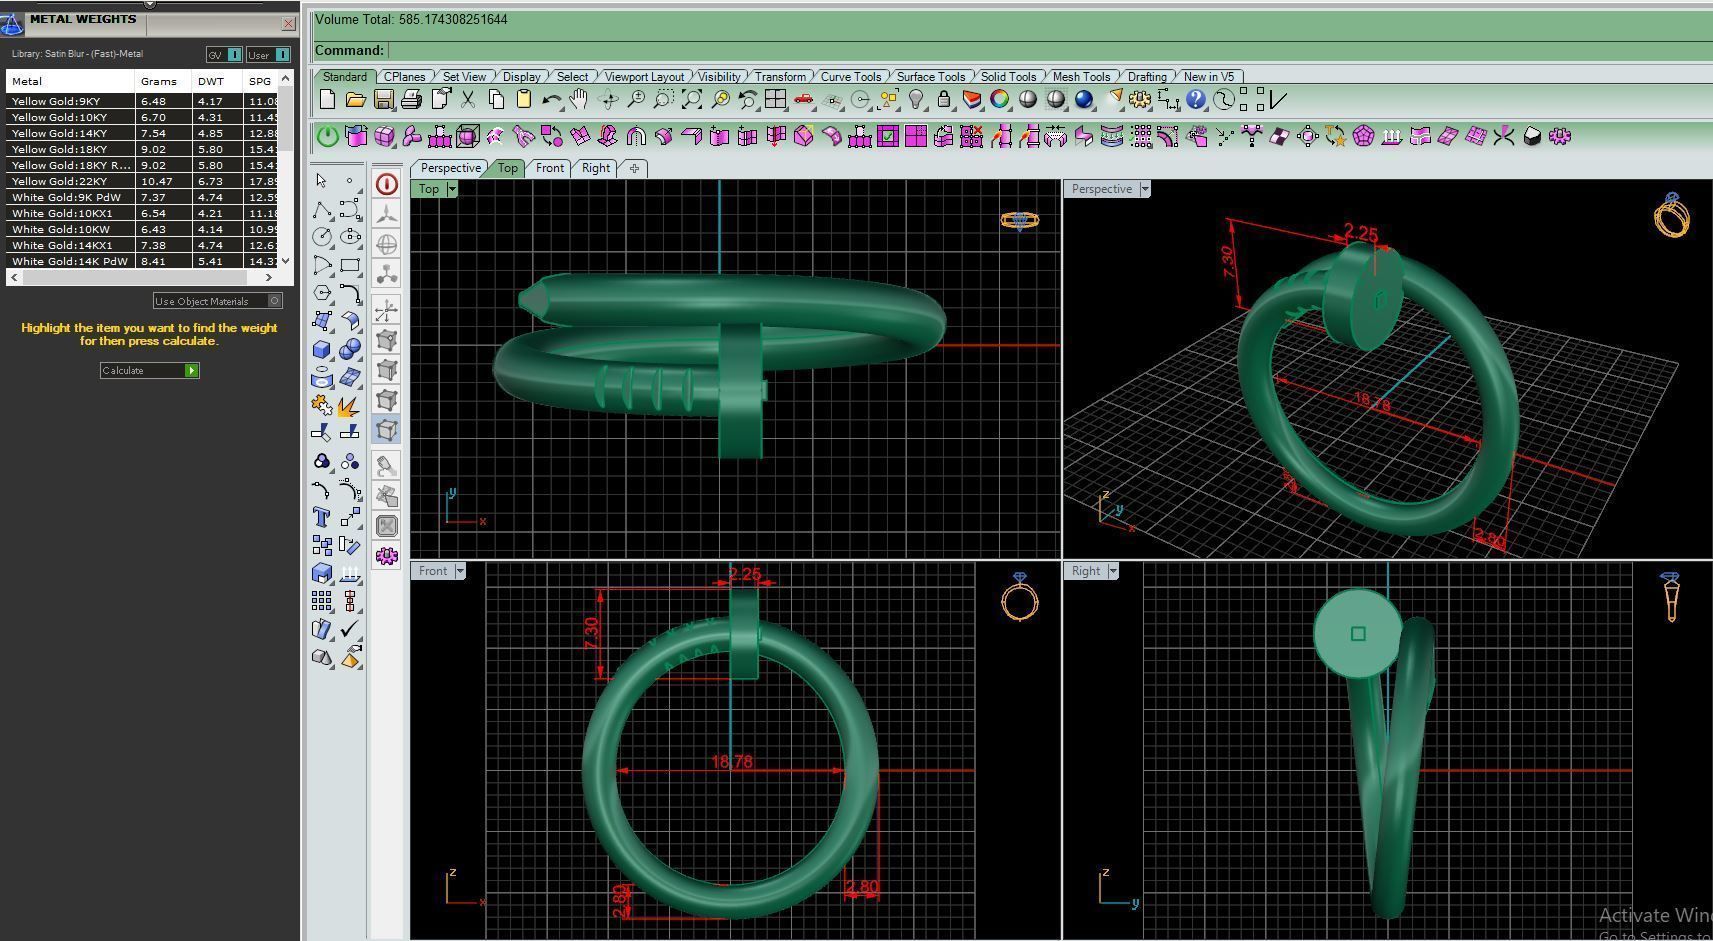Switch to the Solid Tools toolbar tab

[1008, 77]
